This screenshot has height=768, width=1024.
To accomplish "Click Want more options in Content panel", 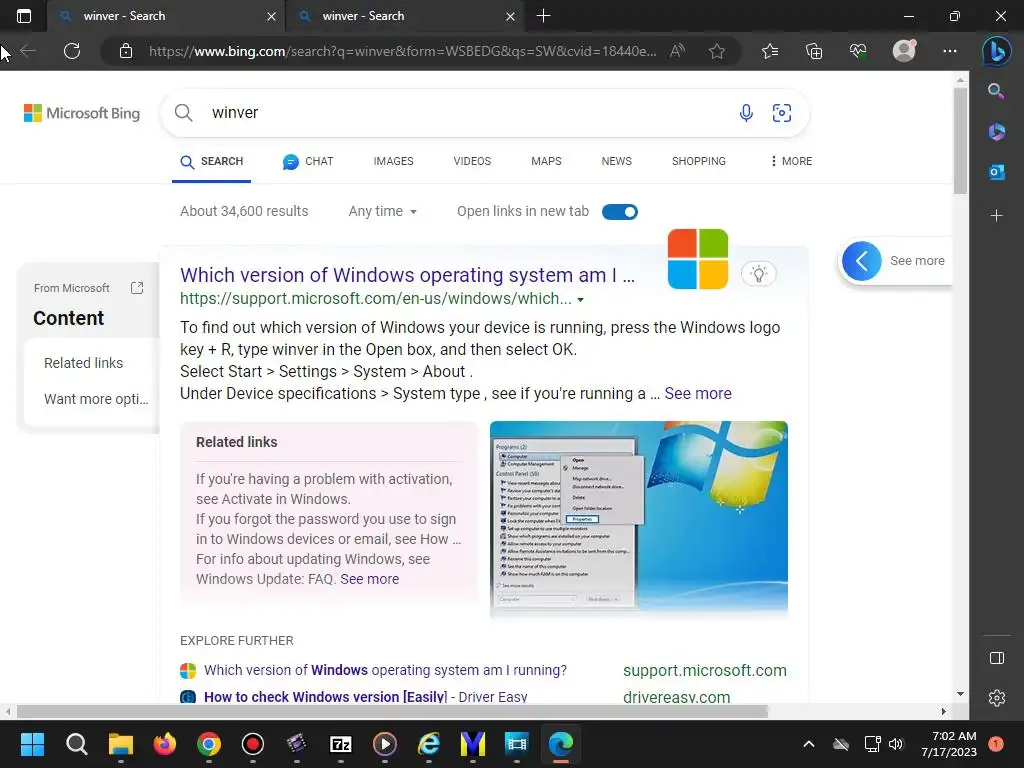I will pos(96,399).
